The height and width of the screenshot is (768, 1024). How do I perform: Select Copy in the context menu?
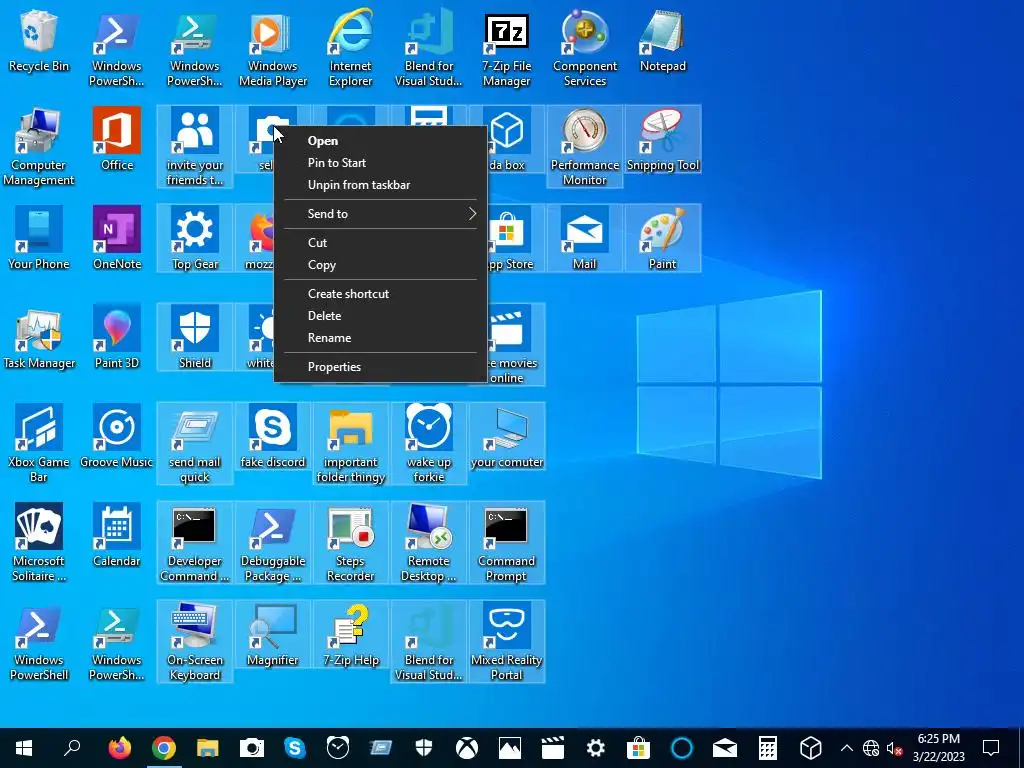[381, 264]
